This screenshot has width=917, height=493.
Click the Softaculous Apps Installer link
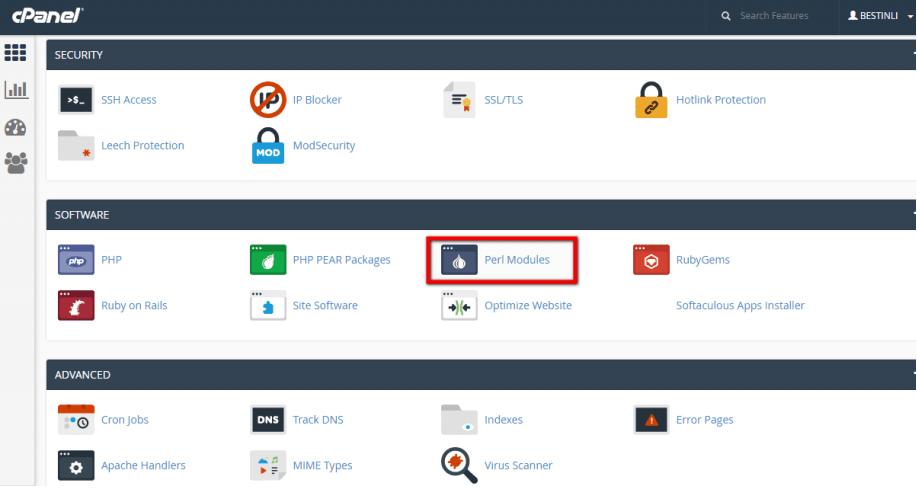(740, 305)
